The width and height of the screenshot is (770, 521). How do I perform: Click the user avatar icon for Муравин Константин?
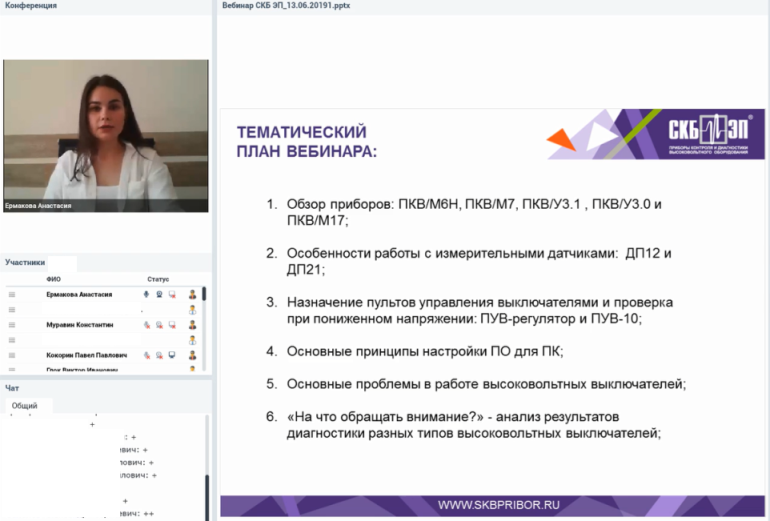pyautogui.click(x=192, y=325)
